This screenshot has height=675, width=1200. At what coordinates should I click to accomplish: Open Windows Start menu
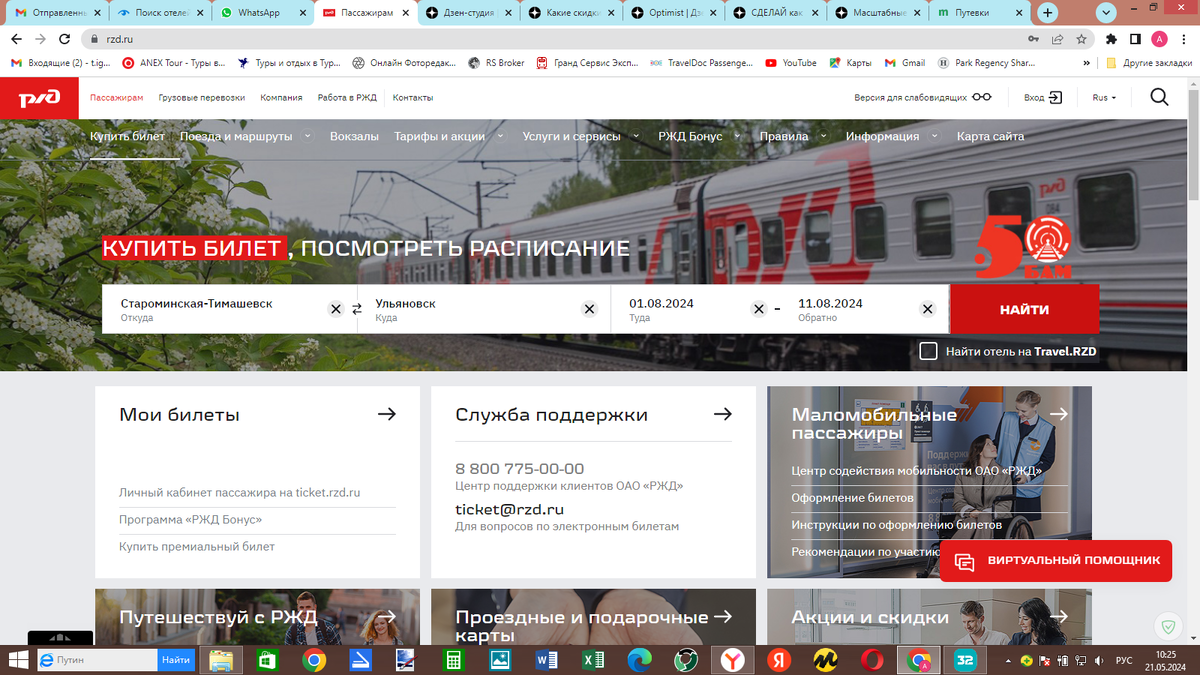[16, 660]
